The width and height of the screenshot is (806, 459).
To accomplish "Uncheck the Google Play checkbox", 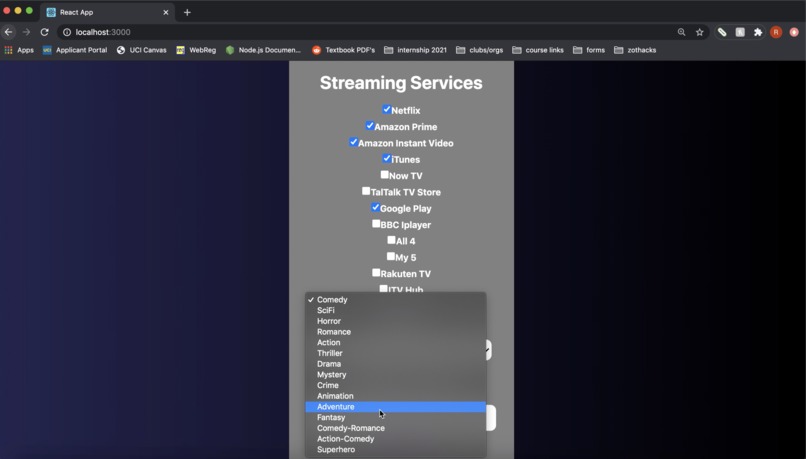I will point(375,207).
